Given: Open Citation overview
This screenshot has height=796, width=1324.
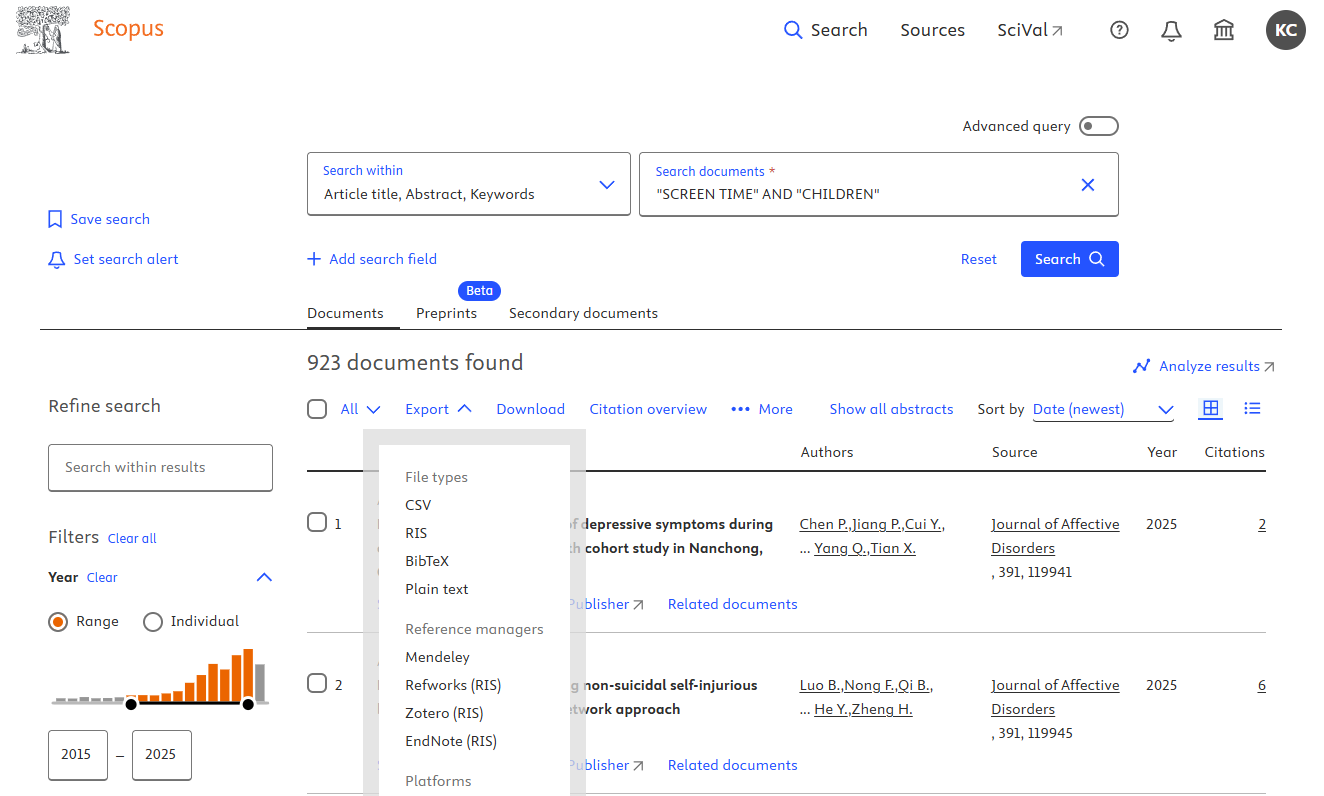Looking at the screenshot, I should click(x=648, y=409).
